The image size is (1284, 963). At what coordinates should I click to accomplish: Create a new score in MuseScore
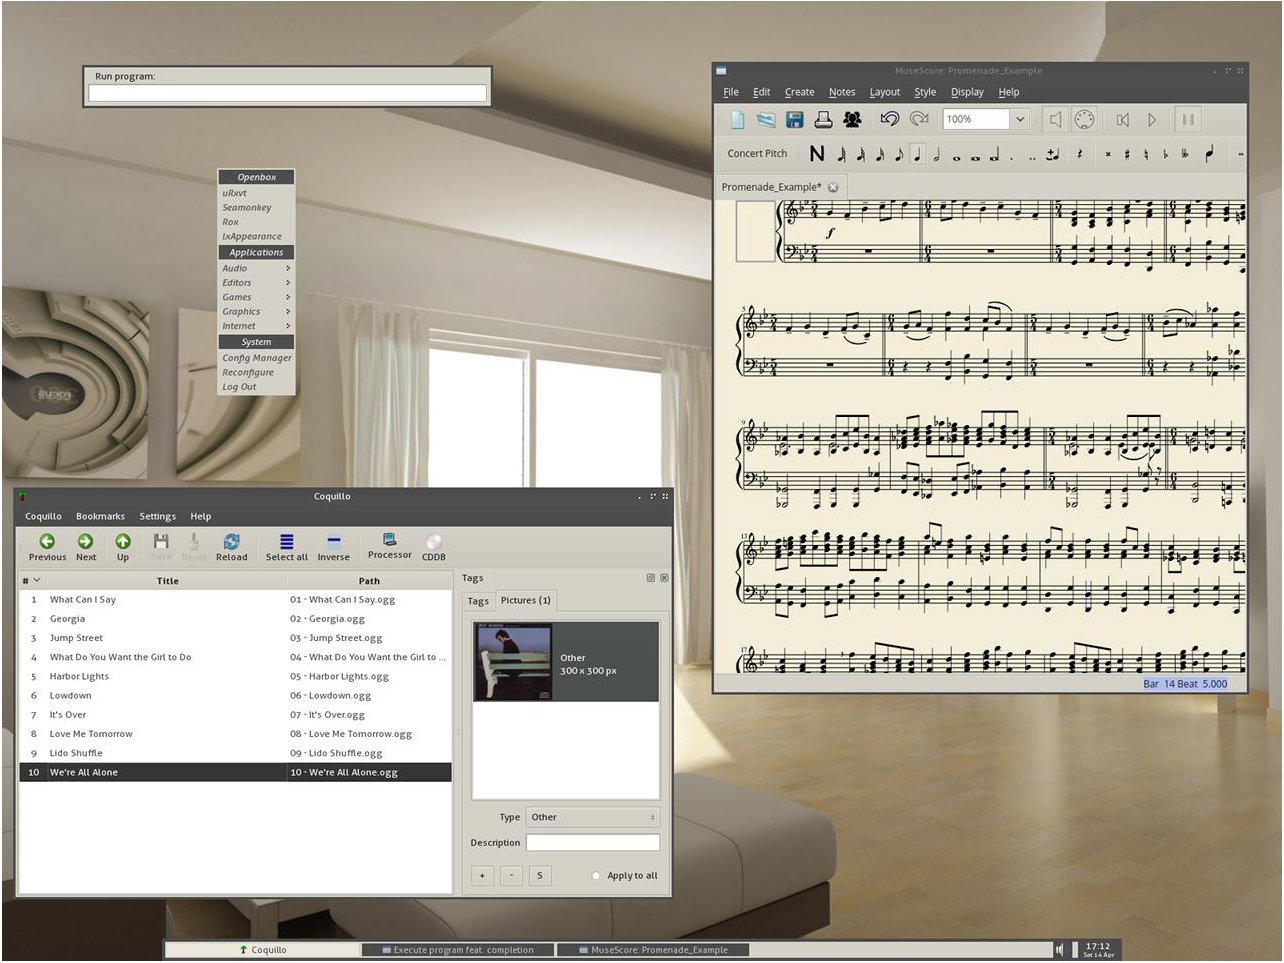[x=738, y=120]
